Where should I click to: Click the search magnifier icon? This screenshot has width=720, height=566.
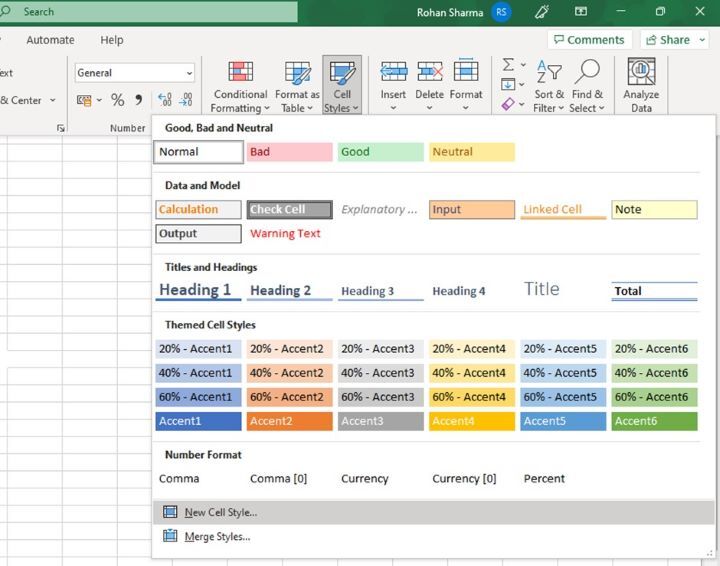click(6, 11)
